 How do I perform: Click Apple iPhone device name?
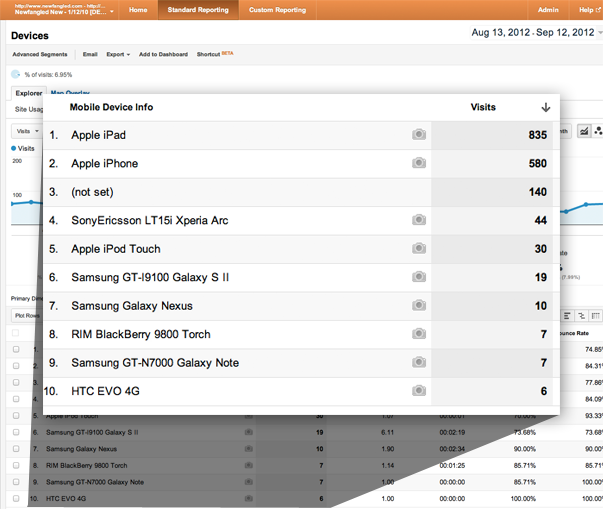coord(105,163)
